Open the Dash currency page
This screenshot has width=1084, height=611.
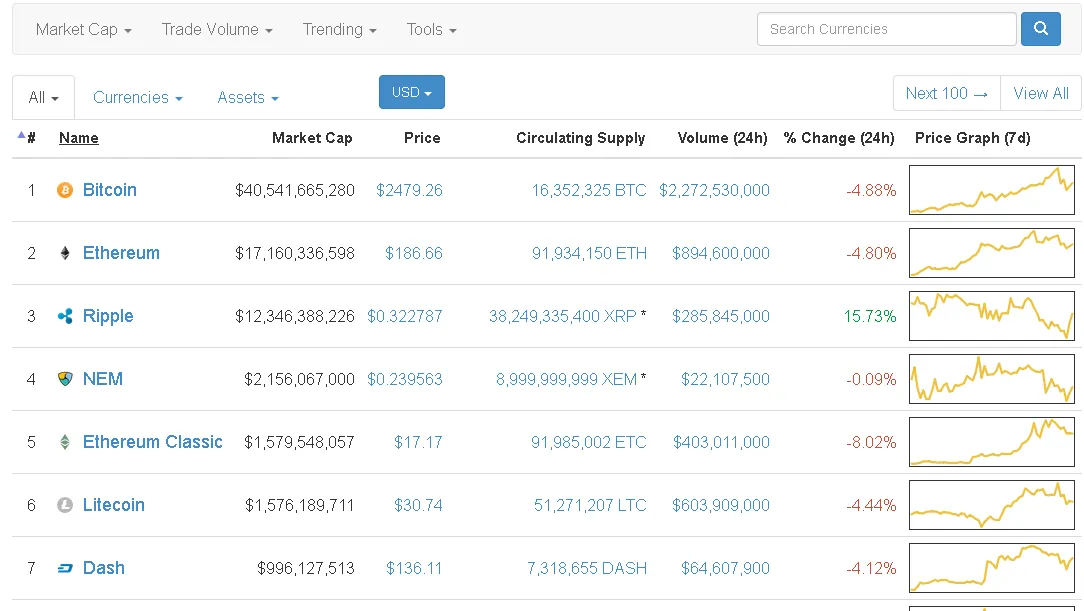point(104,568)
